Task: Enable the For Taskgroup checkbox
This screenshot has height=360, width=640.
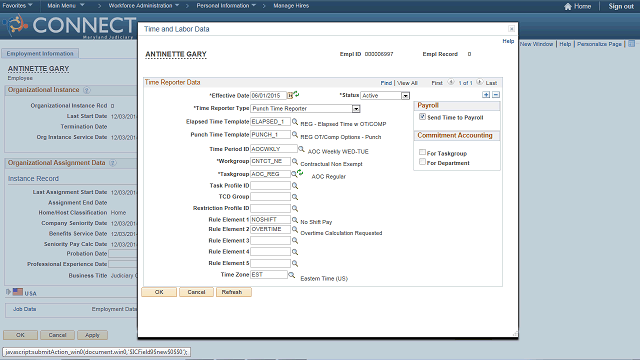Action: coord(422,152)
